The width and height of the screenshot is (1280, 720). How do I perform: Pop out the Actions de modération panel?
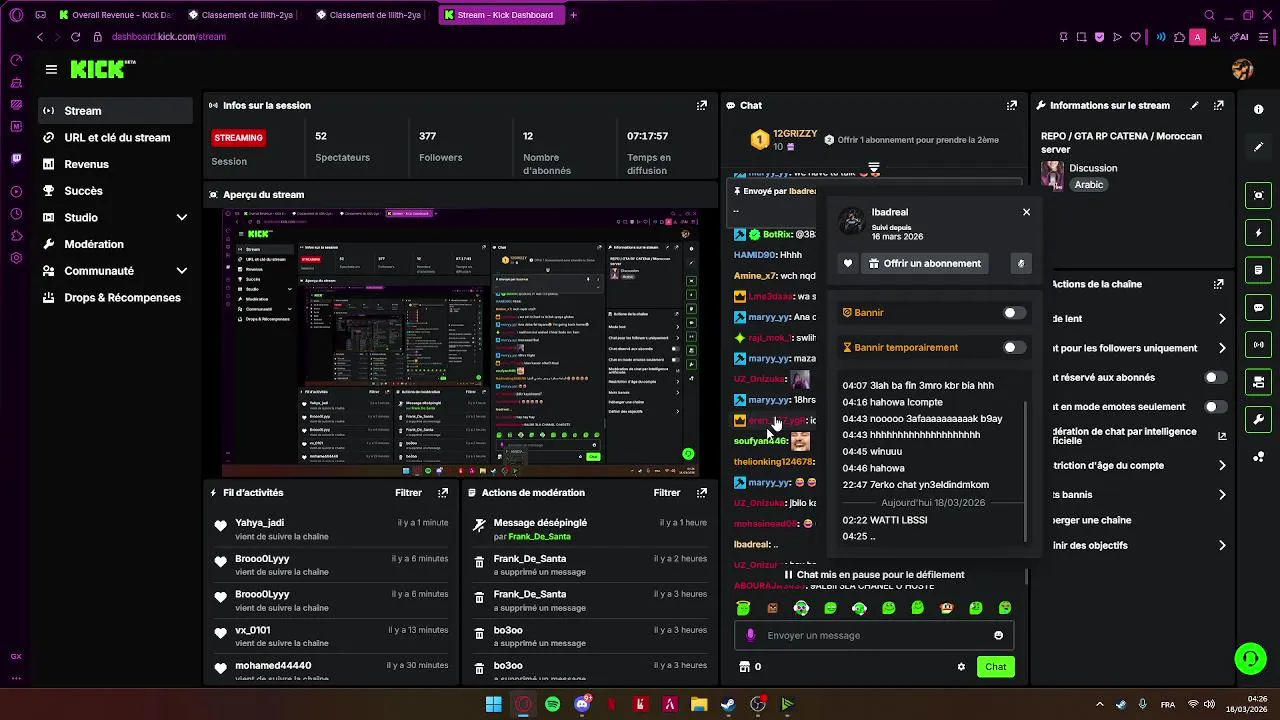coord(702,492)
